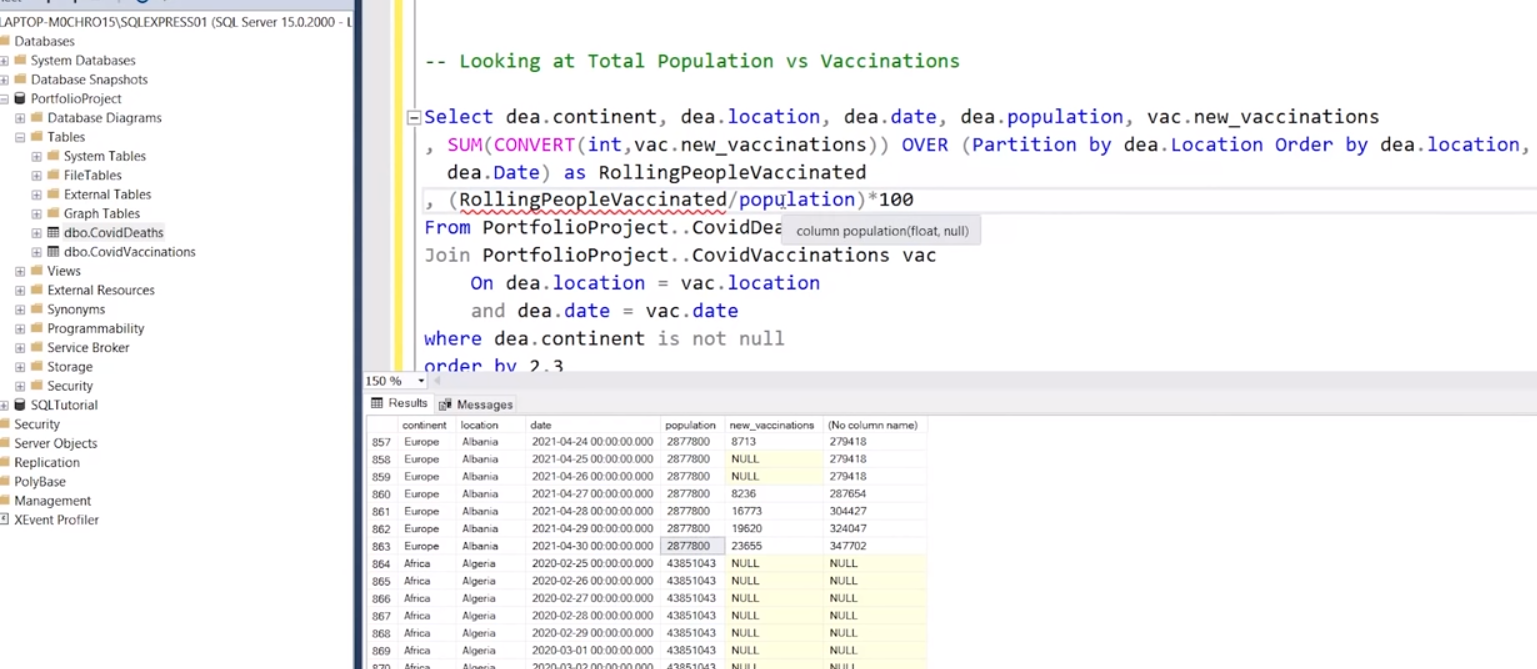
Task: Click the Graph Tables folder icon
Action: pos(51,213)
